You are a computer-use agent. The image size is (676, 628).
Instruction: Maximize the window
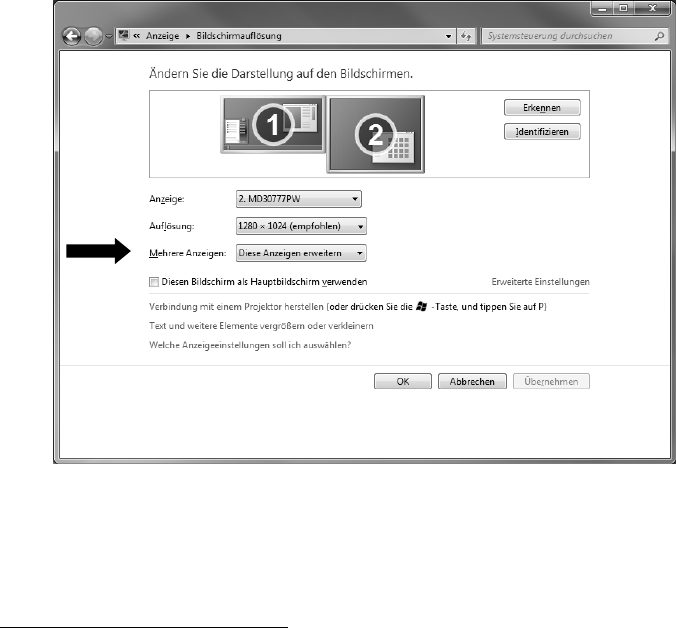click(x=623, y=8)
